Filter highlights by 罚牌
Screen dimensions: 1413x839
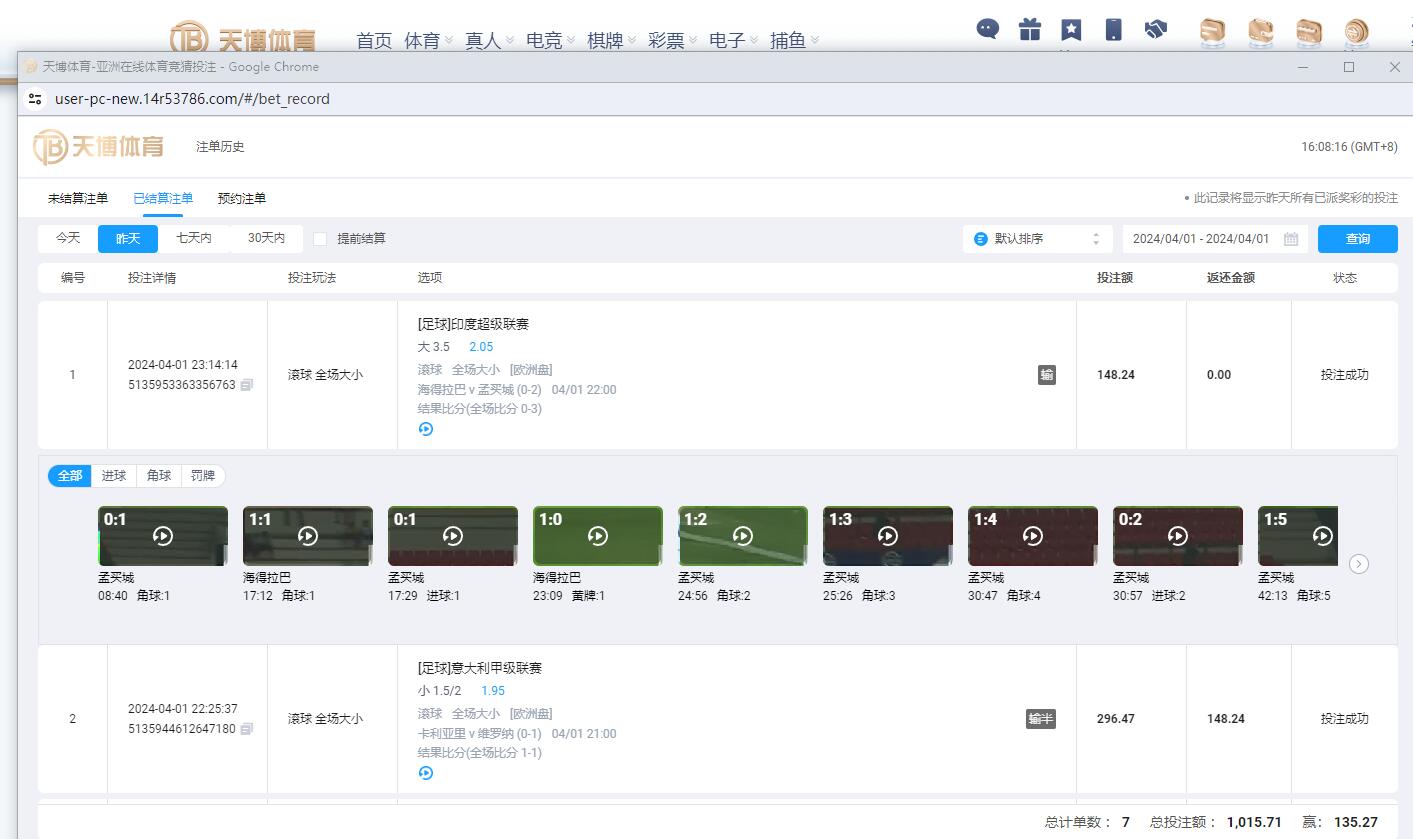203,476
